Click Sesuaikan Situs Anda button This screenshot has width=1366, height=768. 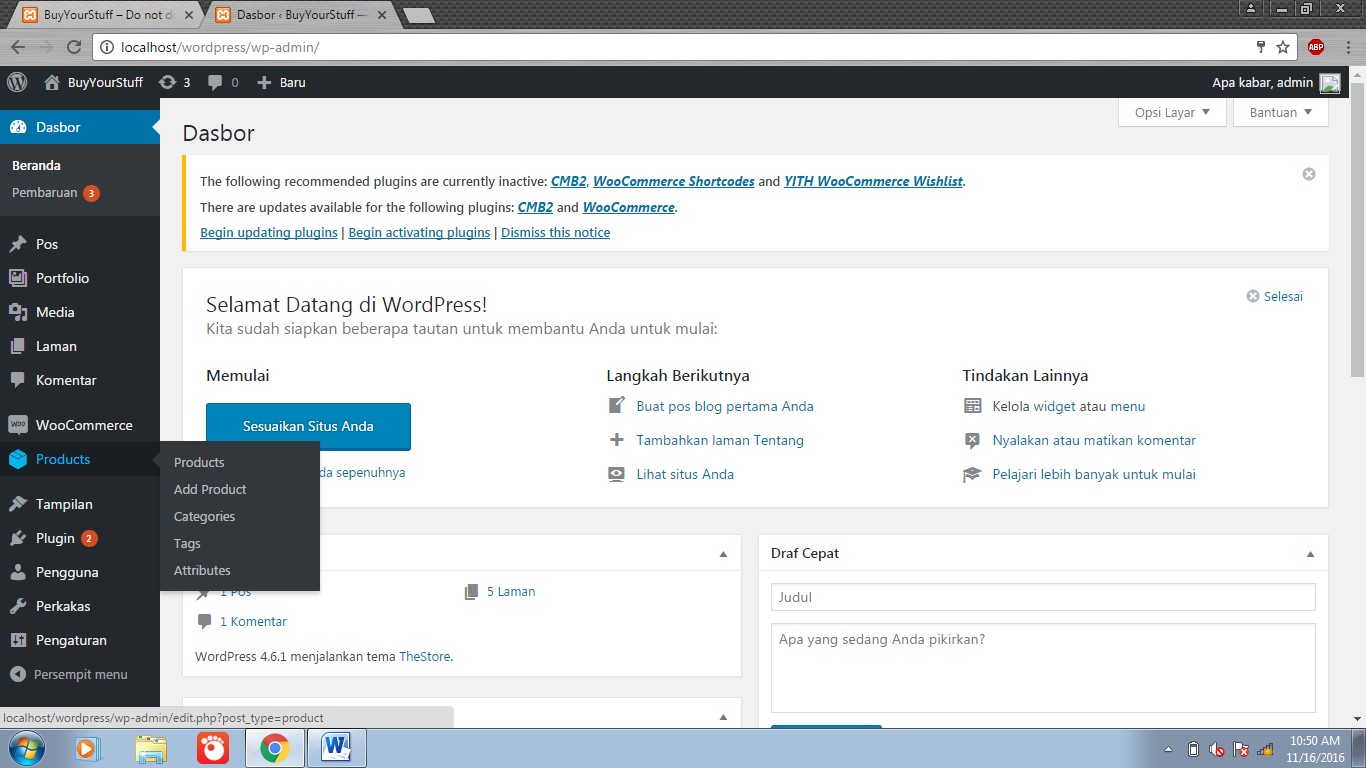tap(308, 426)
